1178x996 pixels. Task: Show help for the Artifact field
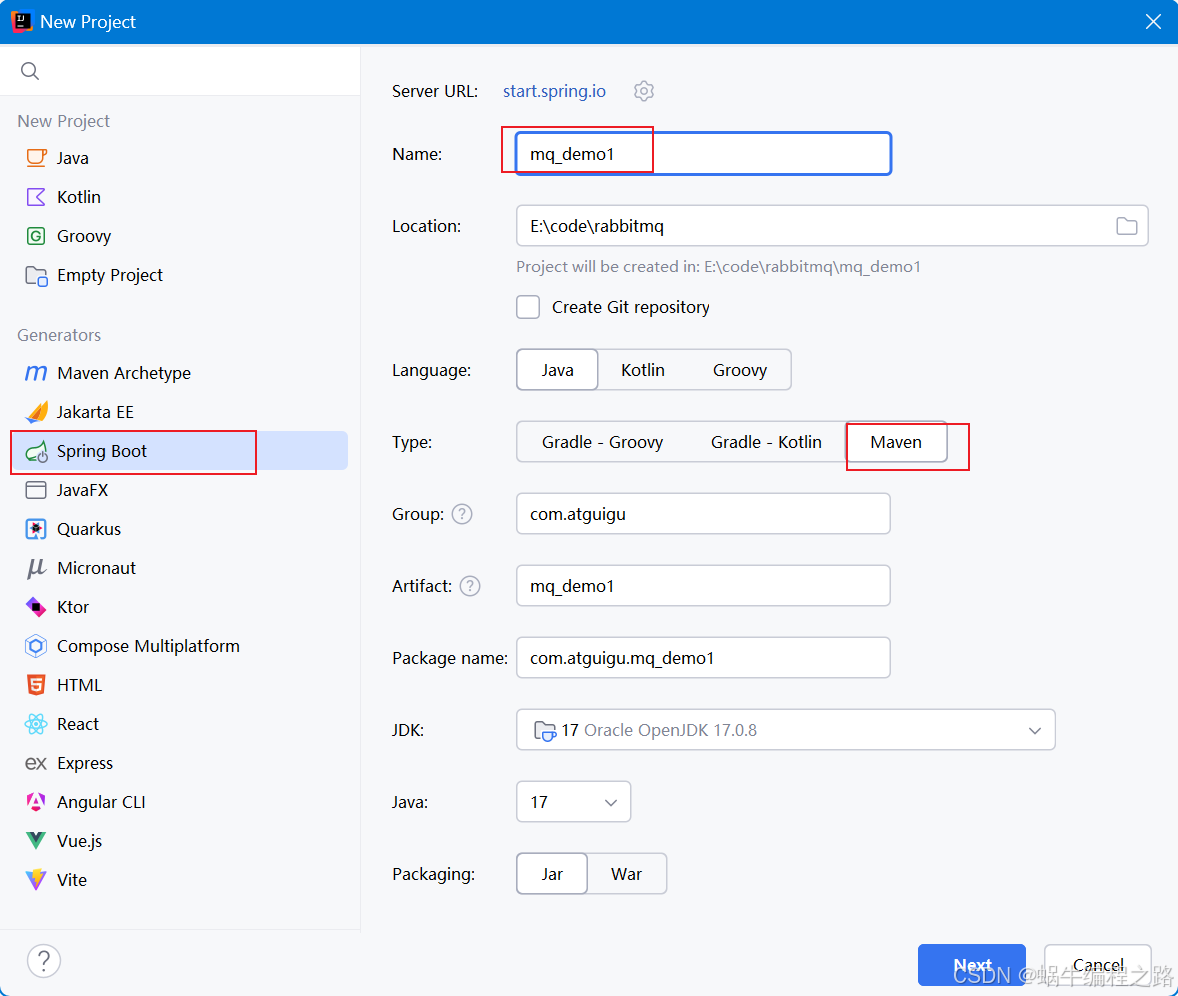pos(470,586)
